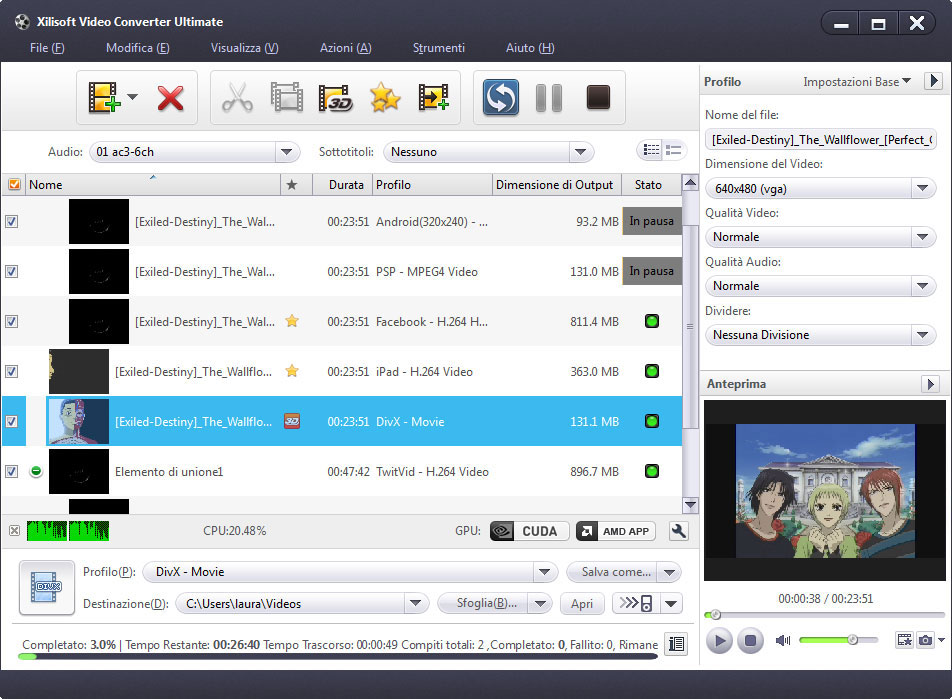Close the CPU usage graph
The height and width of the screenshot is (699, 952).
click(15, 531)
